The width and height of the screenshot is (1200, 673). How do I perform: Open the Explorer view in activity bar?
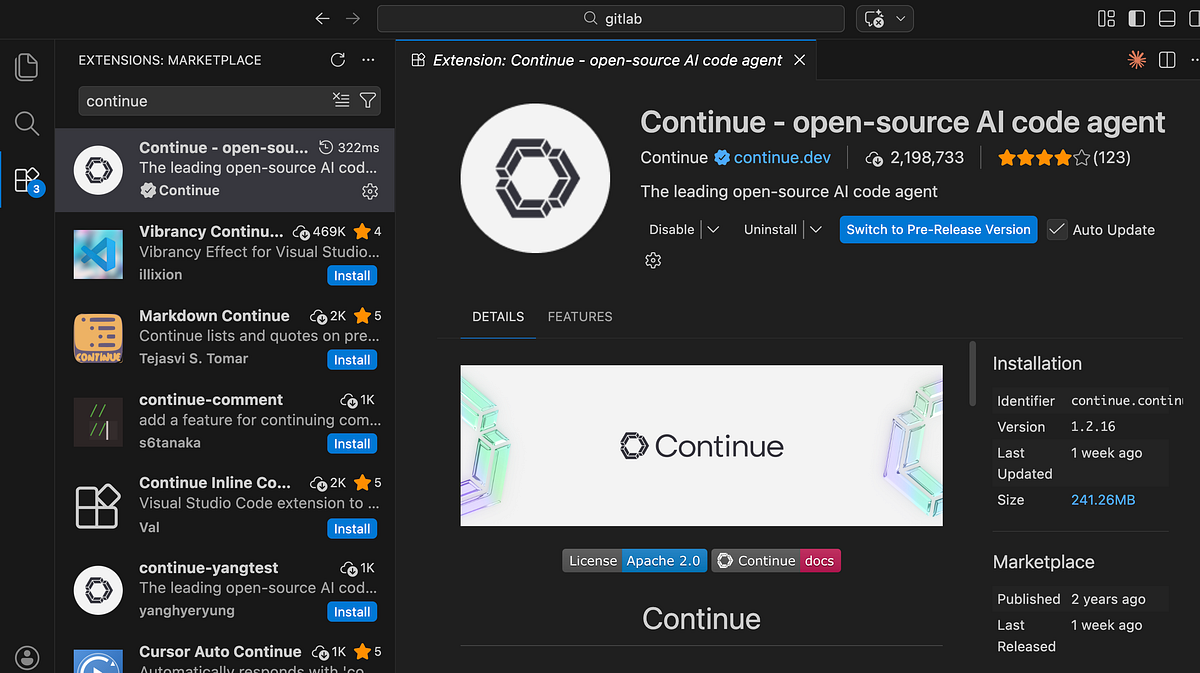(27, 67)
